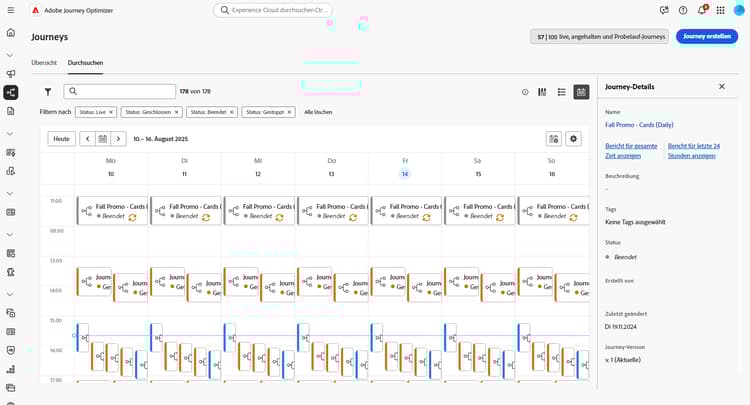
Task: Open the app switcher grid icon
Action: pyautogui.click(x=720, y=10)
